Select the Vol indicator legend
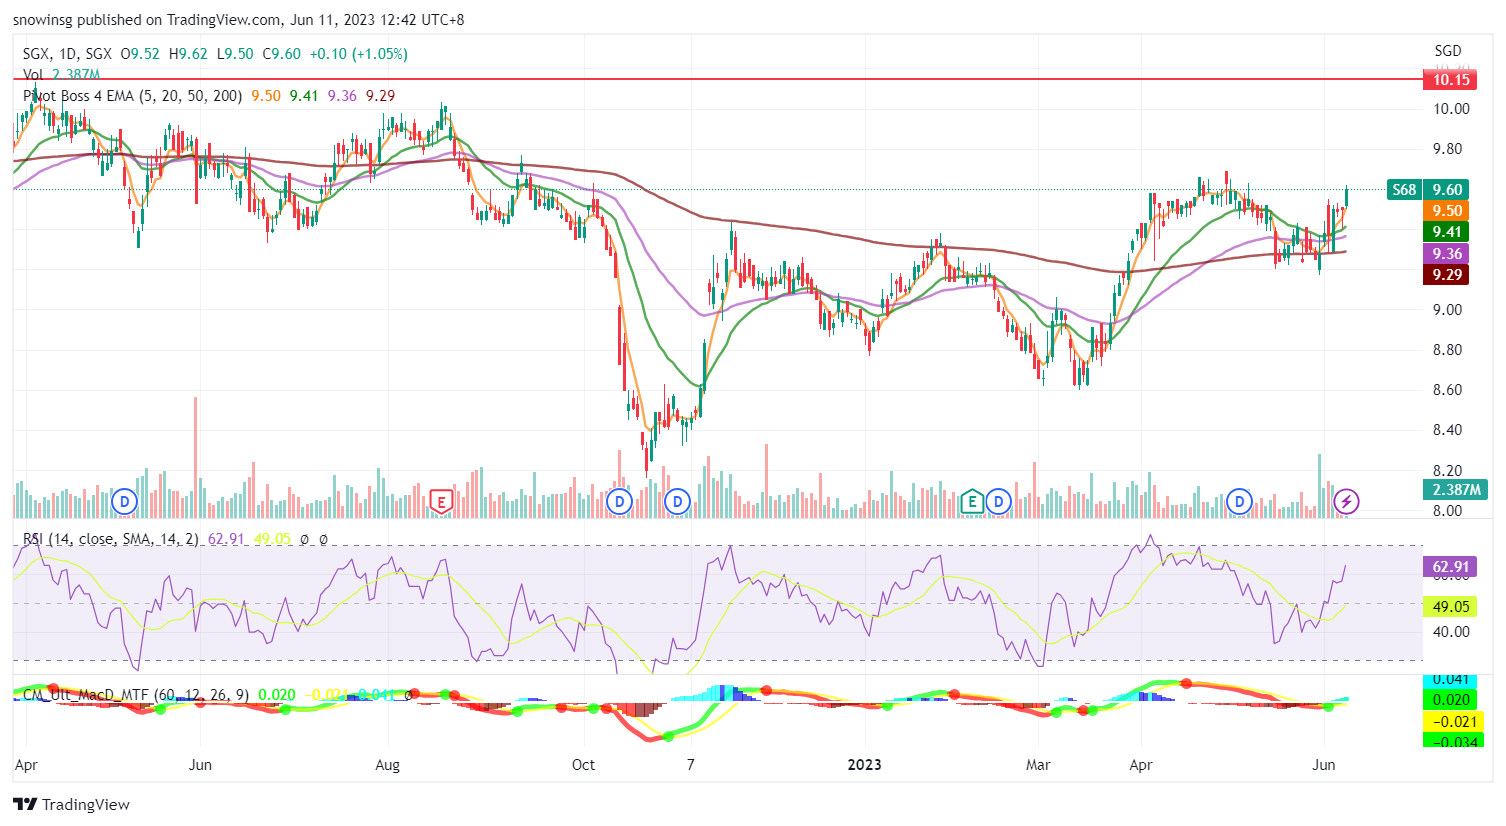 (x=33, y=75)
